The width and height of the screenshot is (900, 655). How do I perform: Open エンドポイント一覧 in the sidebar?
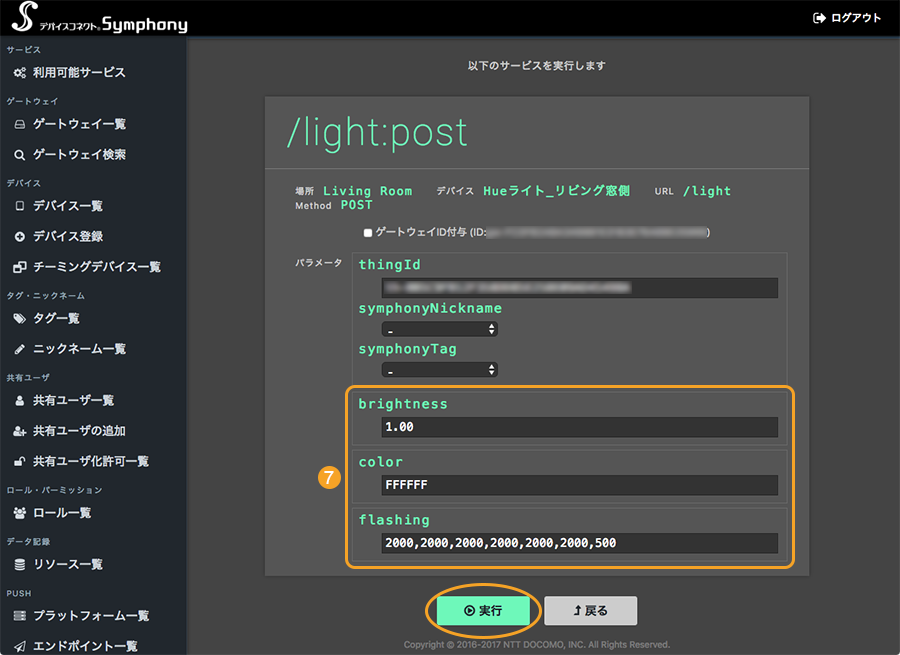click(x=85, y=646)
